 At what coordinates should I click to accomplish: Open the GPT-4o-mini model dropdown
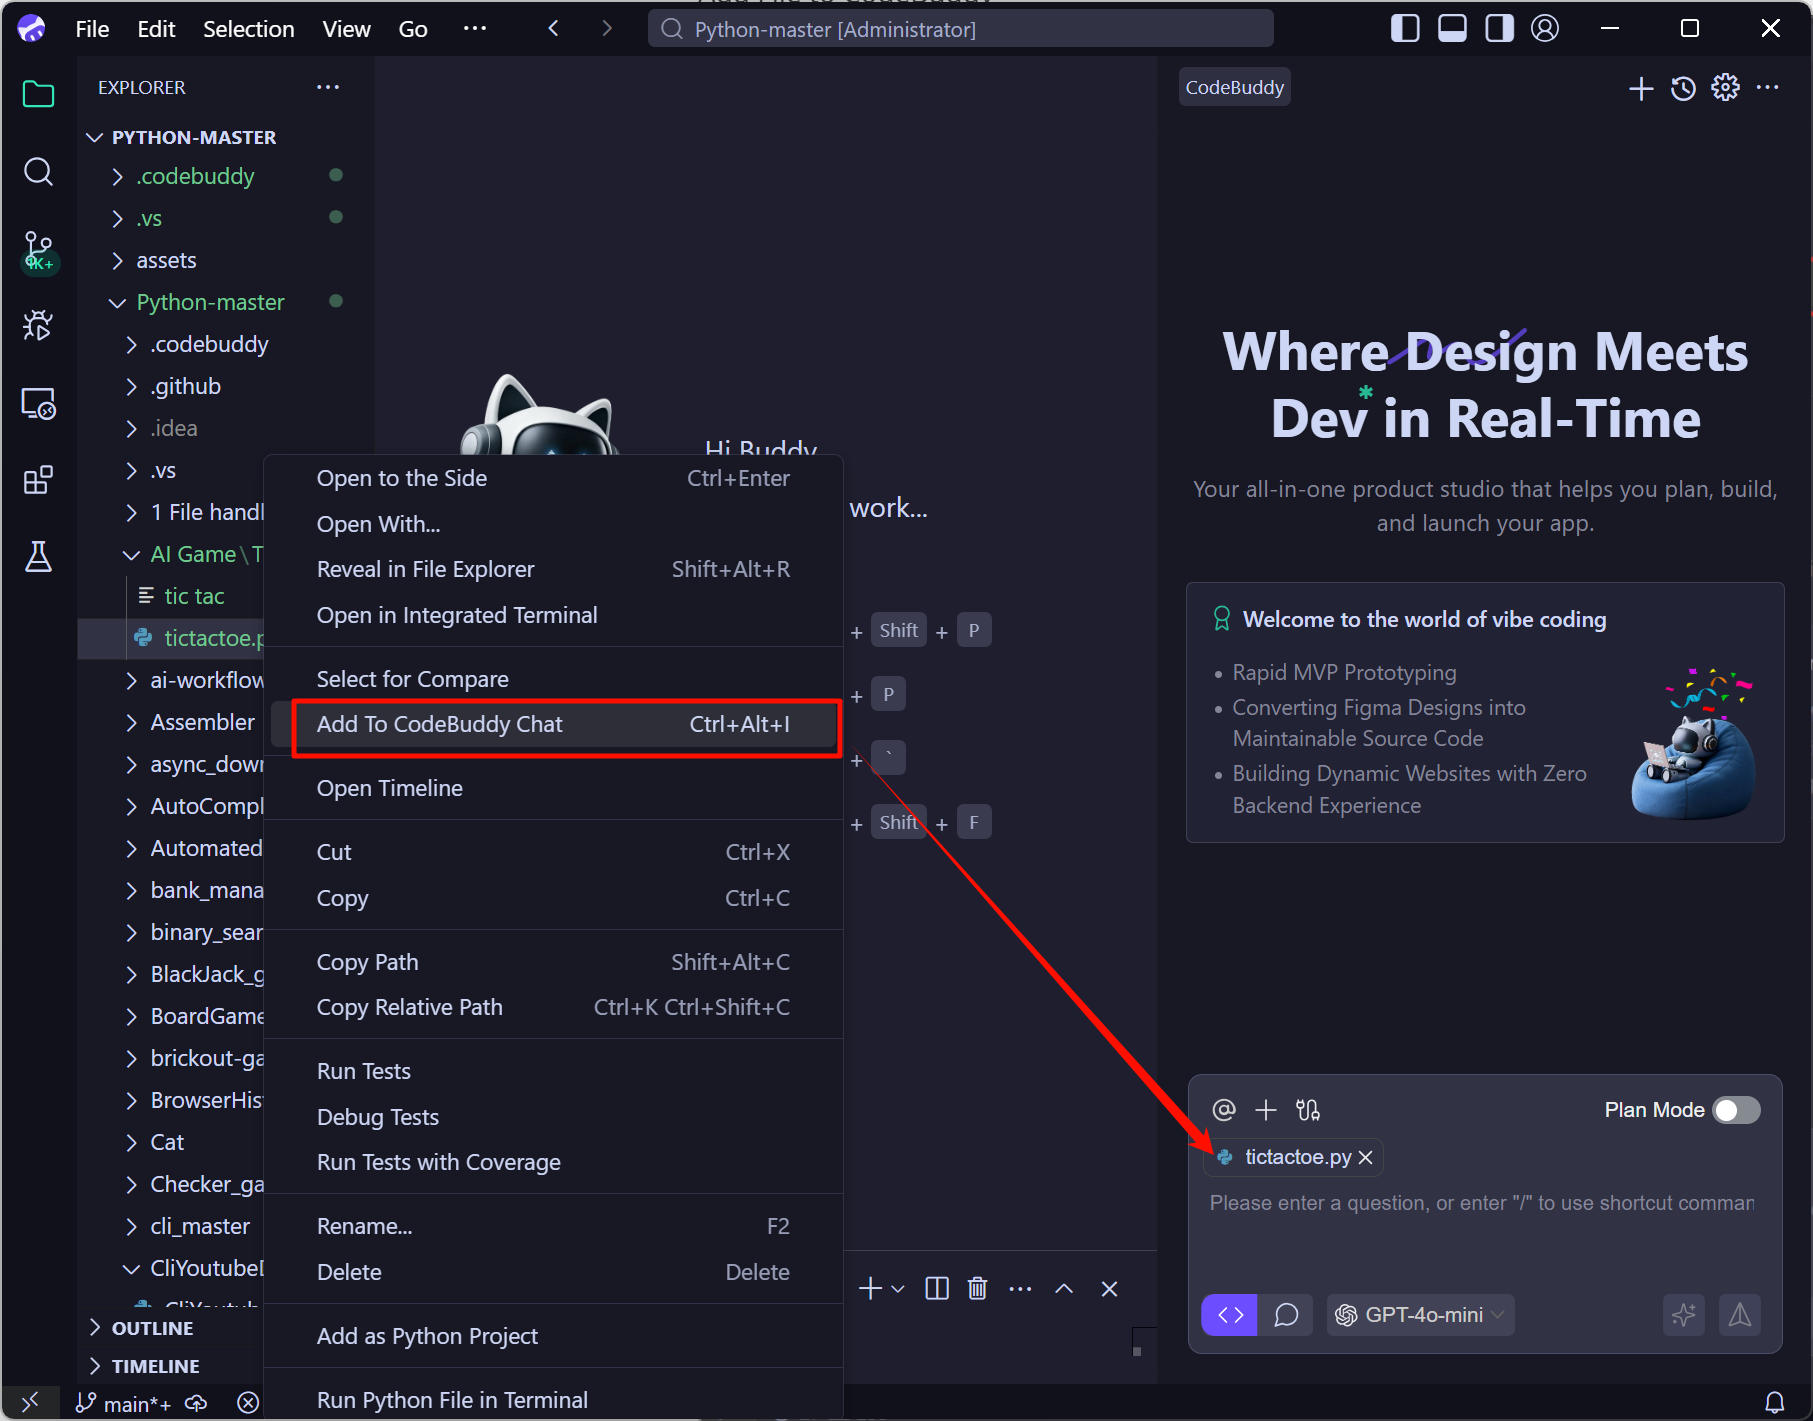click(x=1421, y=1315)
